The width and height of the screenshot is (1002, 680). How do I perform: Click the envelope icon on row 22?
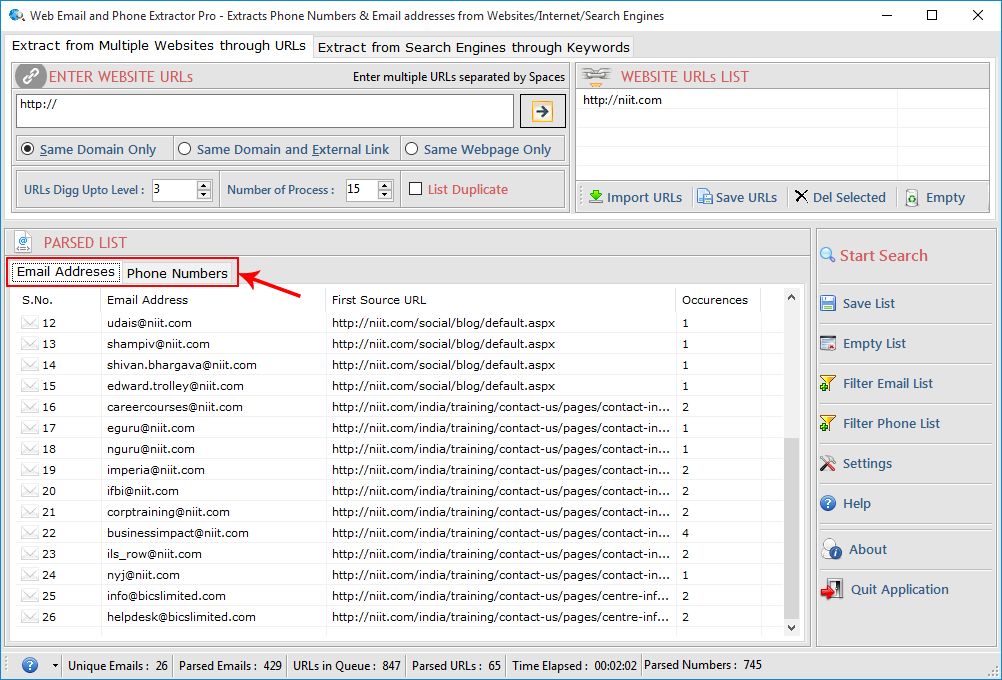click(29, 532)
